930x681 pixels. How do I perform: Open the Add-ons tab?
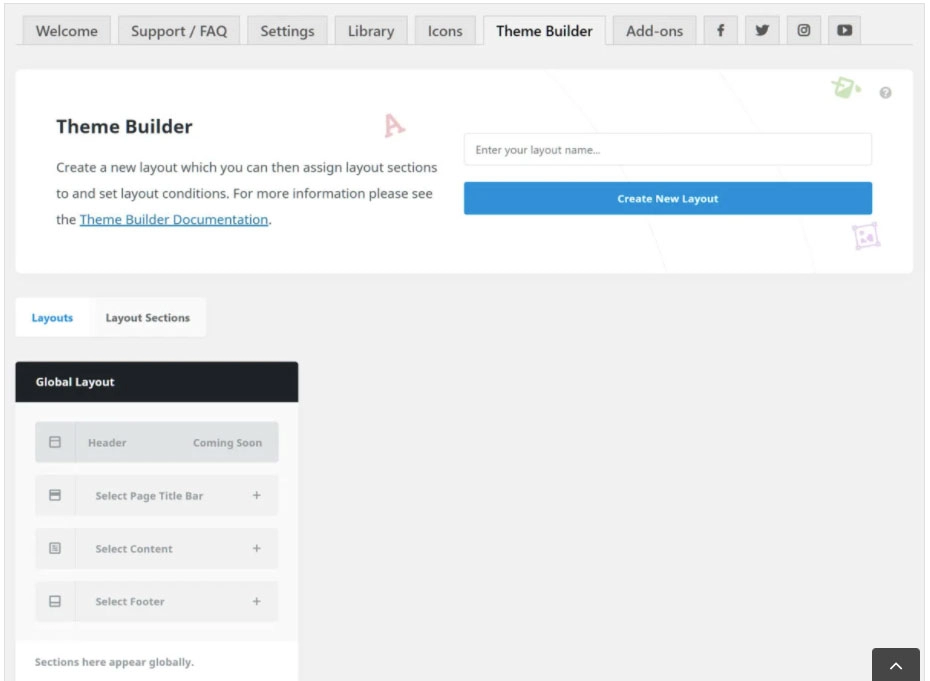coord(654,31)
